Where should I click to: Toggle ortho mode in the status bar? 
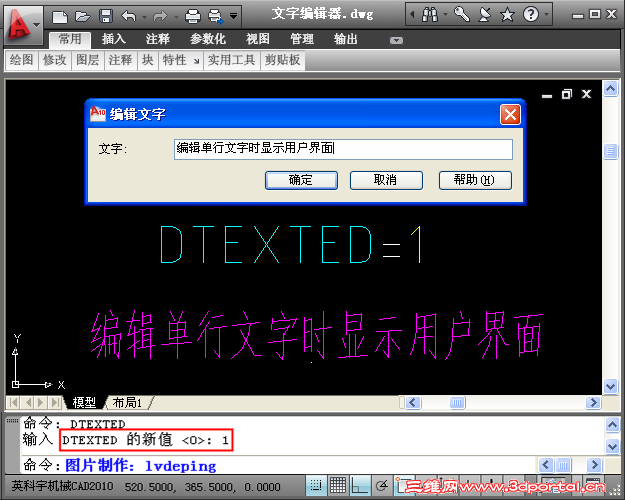click(x=360, y=486)
